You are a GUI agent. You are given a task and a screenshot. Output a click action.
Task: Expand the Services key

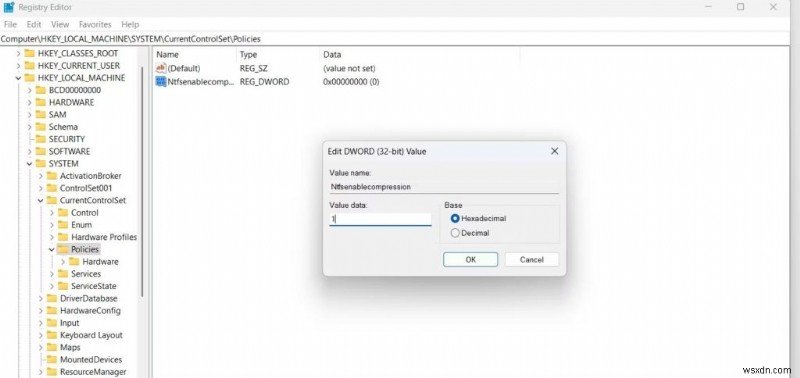(x=52, y=273)
